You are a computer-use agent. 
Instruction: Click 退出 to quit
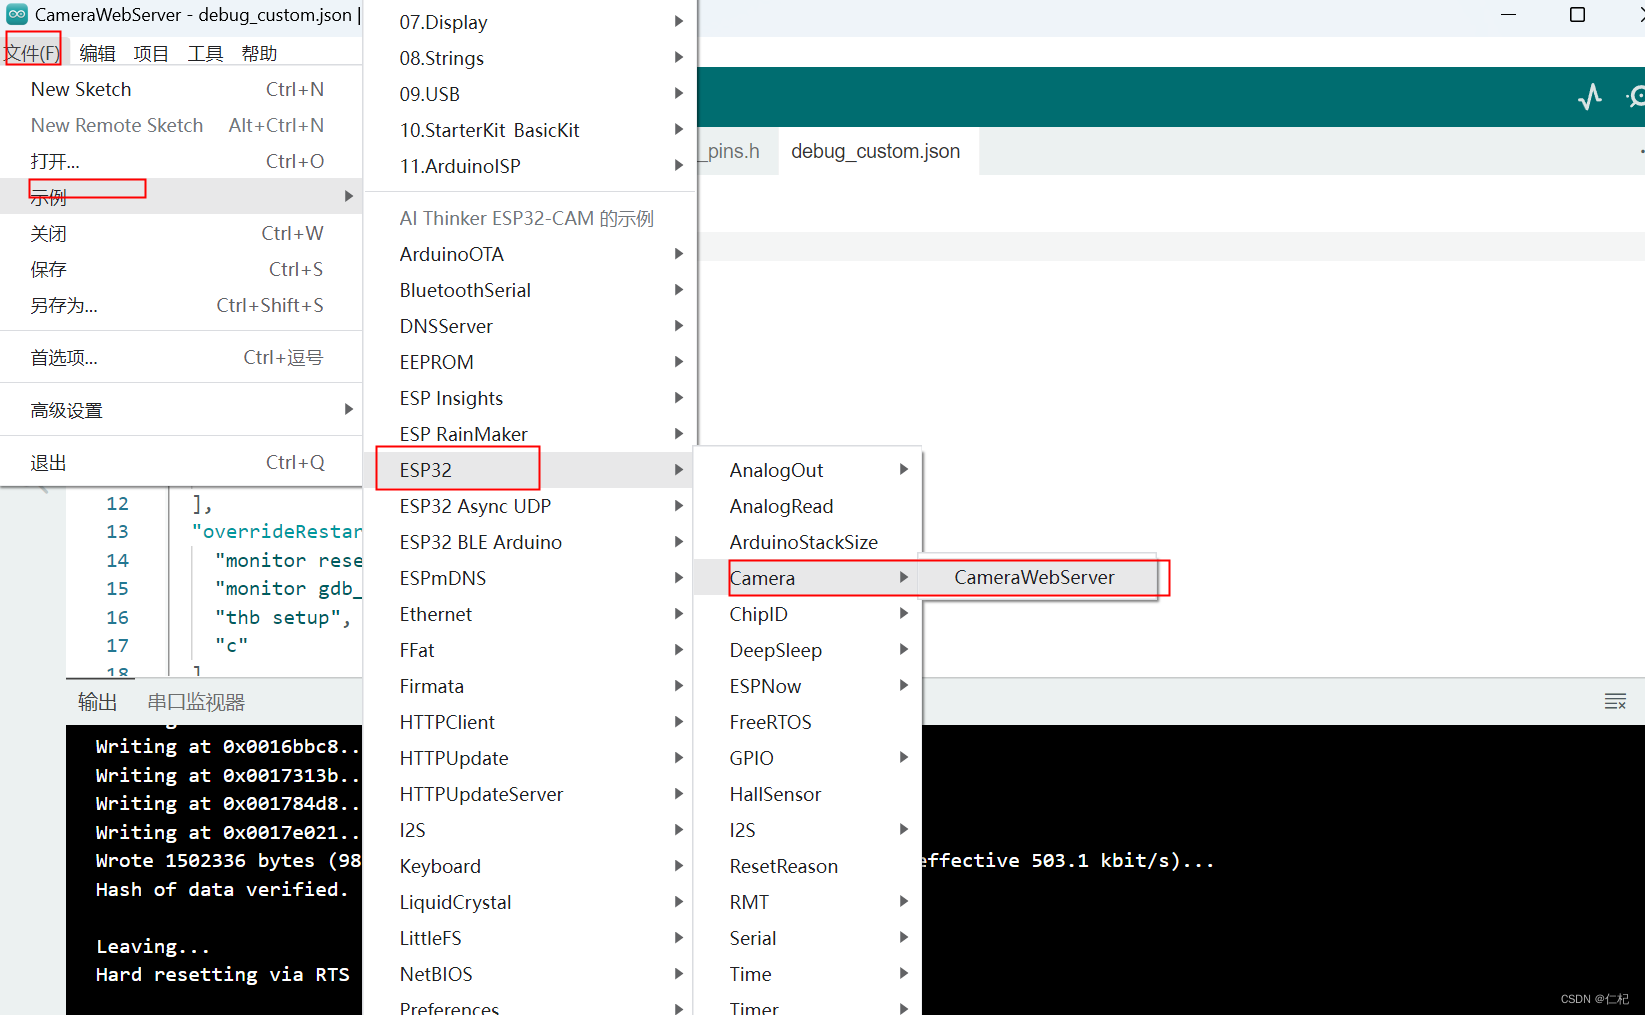[181, 462]
